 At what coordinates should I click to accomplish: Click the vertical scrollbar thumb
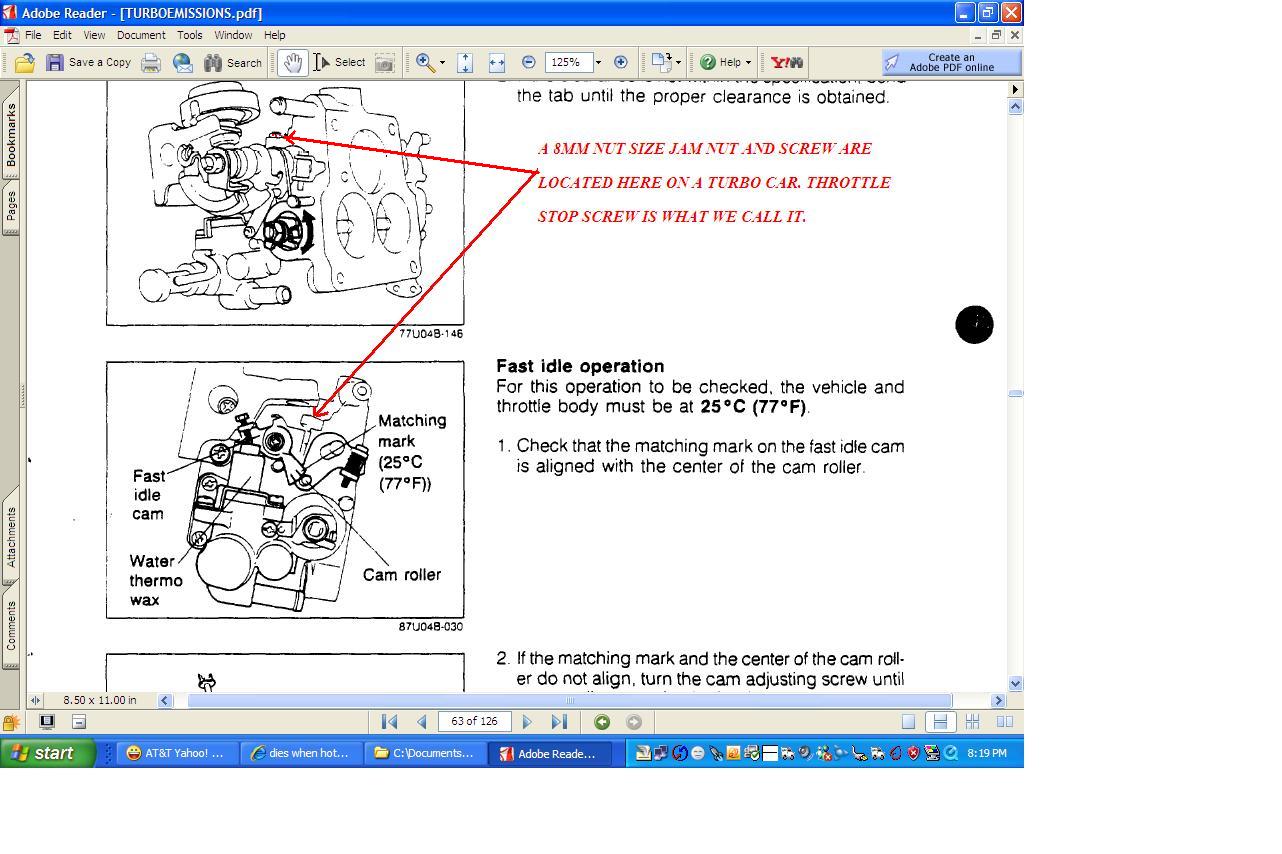point(1015,393)
